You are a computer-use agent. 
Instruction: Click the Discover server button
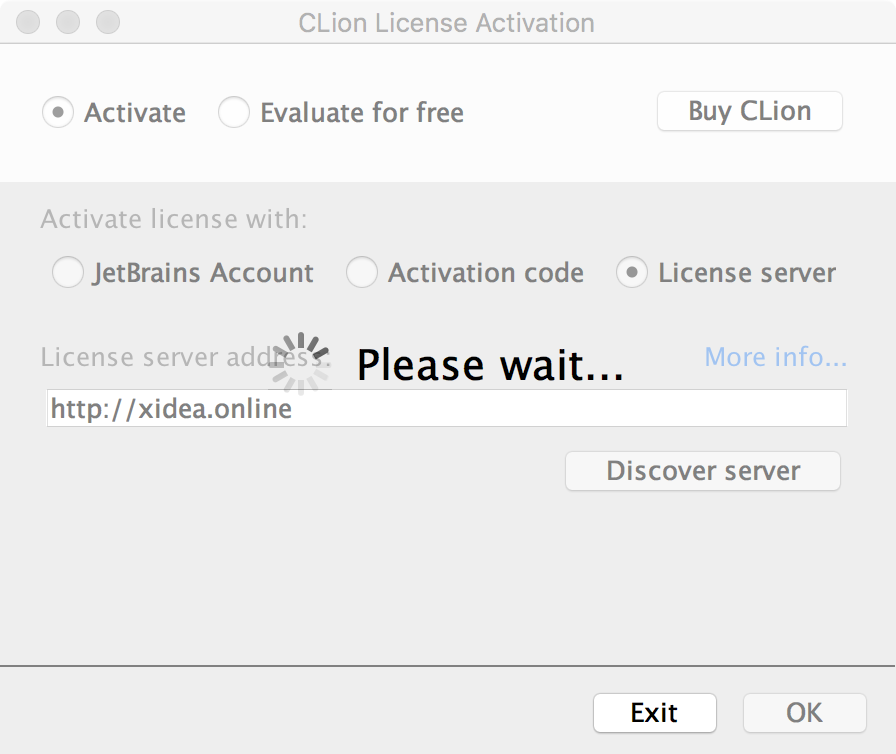[x=703, y=471]
